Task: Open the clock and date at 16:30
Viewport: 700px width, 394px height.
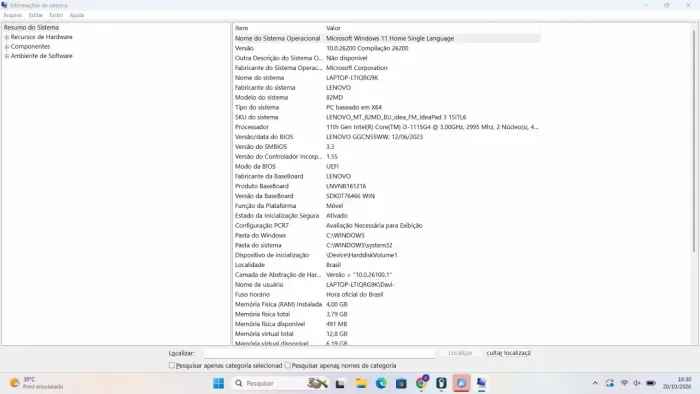Action: 677,383
